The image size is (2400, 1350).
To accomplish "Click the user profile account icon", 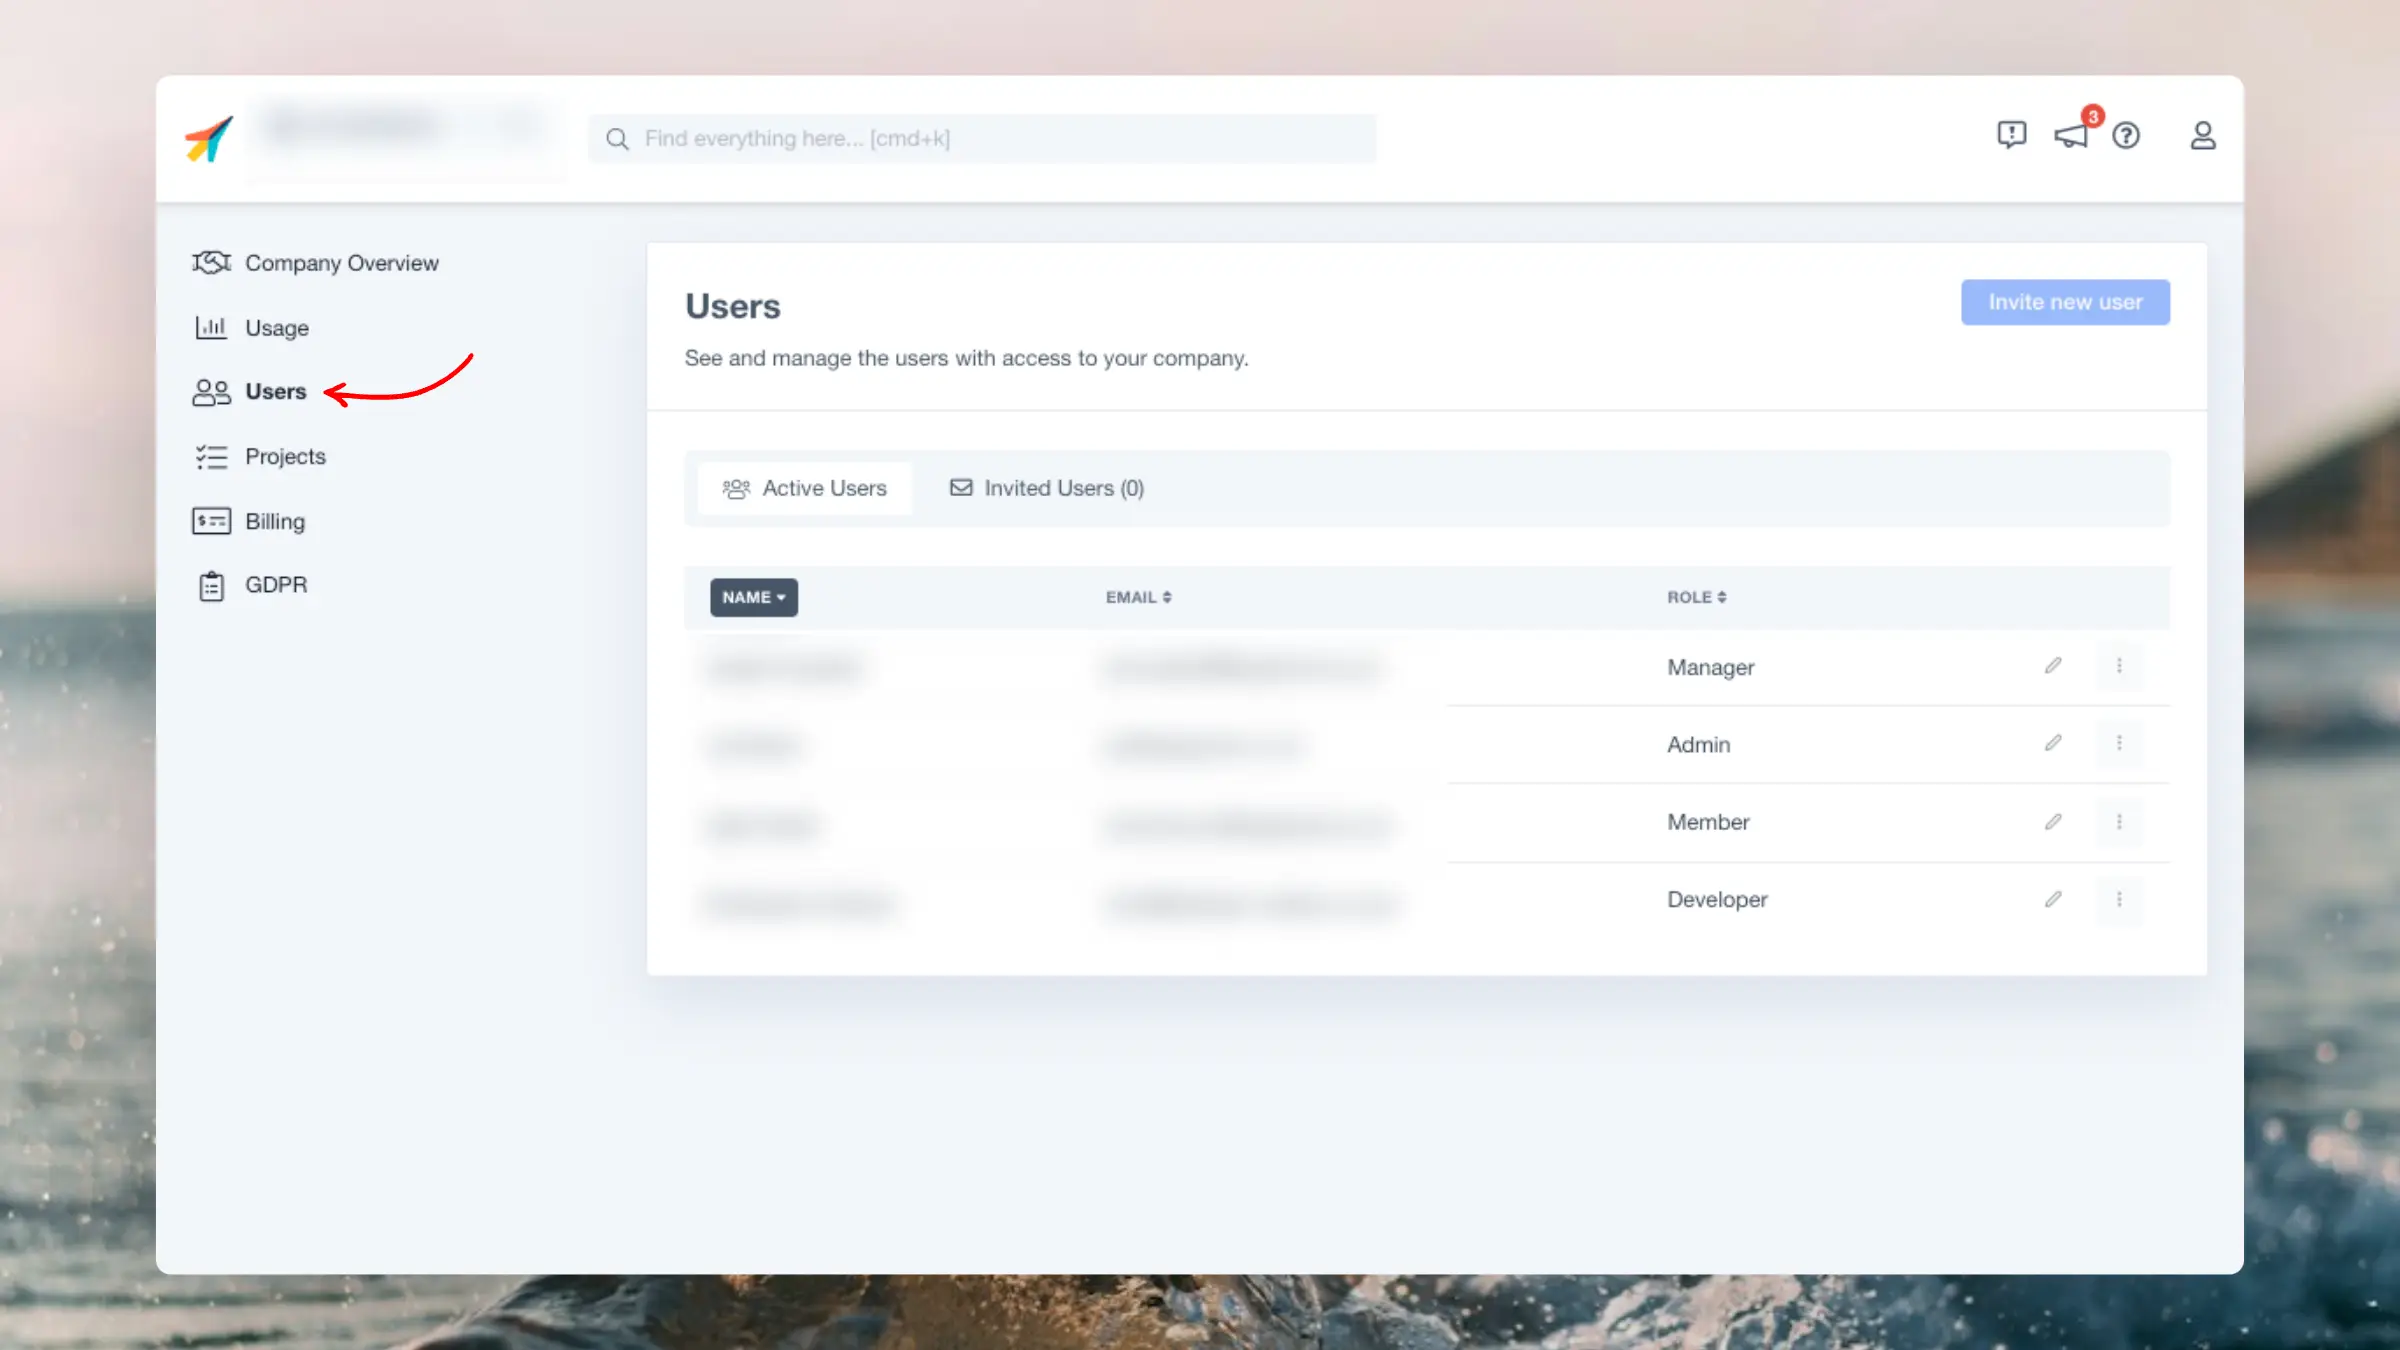I will pyautogui.click(x=2202, y=135).
